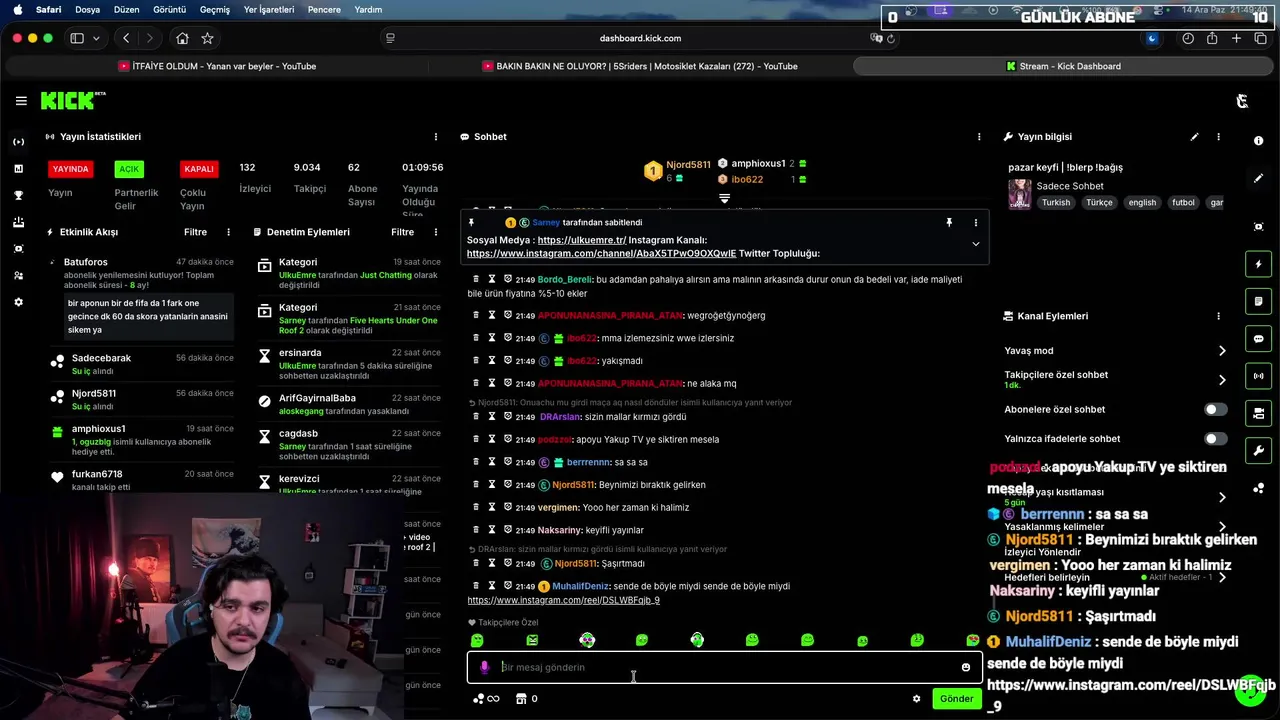1280x720 pixels.
Task: Click Filtre in Etkinlik Akışı panel
Action: pyautogui.click(x=195, y=232)
